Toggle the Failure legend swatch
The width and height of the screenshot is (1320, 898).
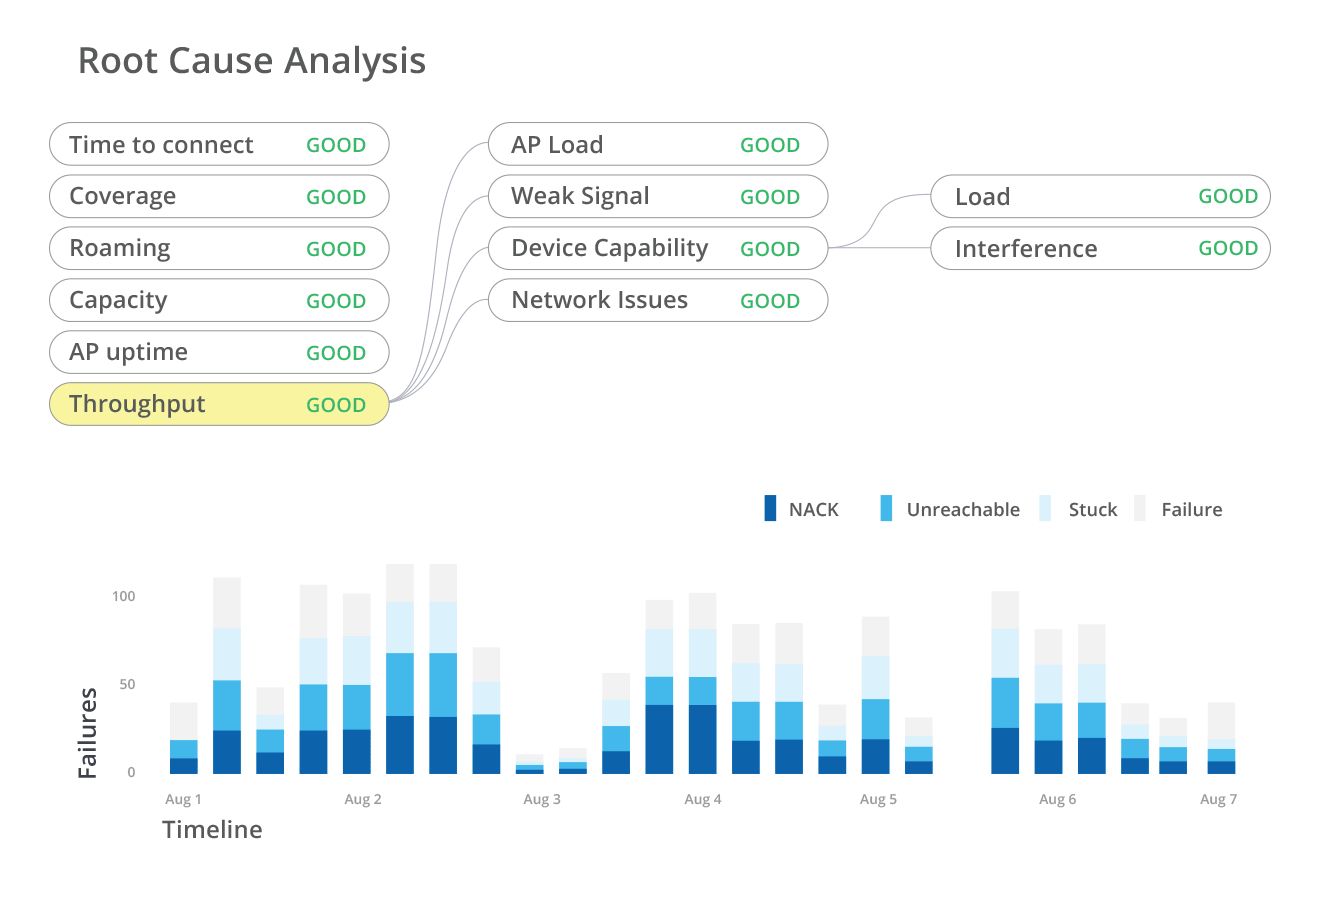(1140, 509)
